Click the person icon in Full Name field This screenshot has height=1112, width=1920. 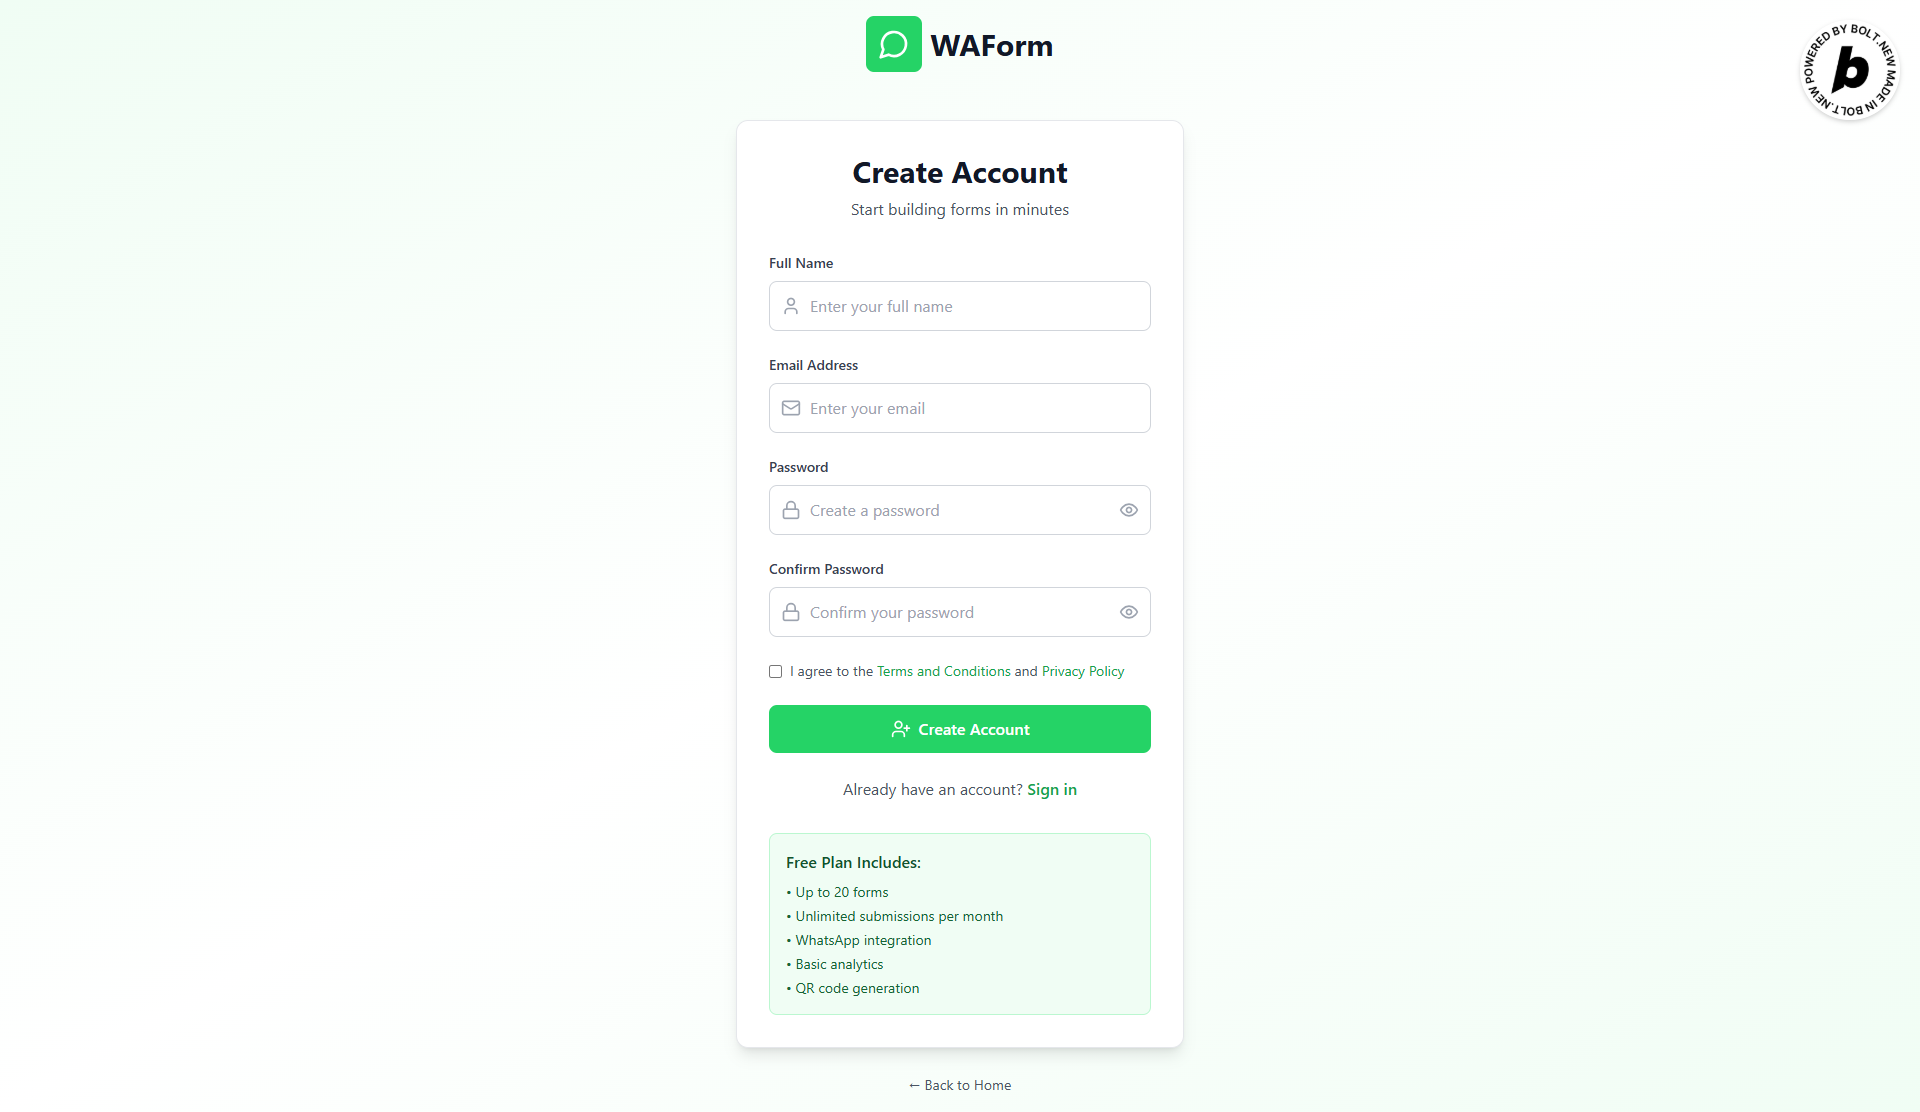[x=791, y=306]
